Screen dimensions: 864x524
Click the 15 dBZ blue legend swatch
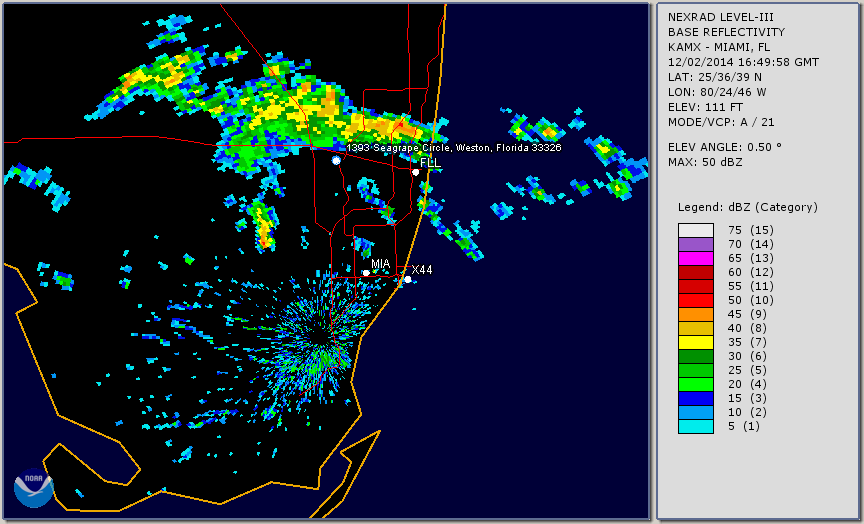click(x=696, y=399)
